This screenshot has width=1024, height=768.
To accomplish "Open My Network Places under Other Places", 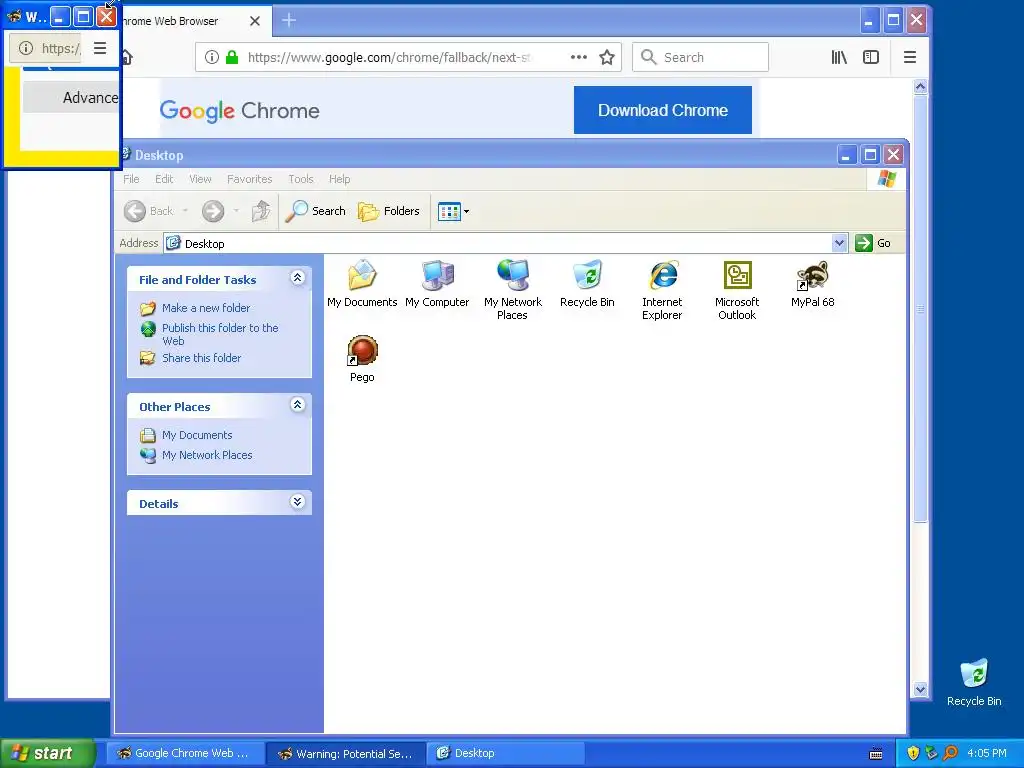I will (207, 455).
